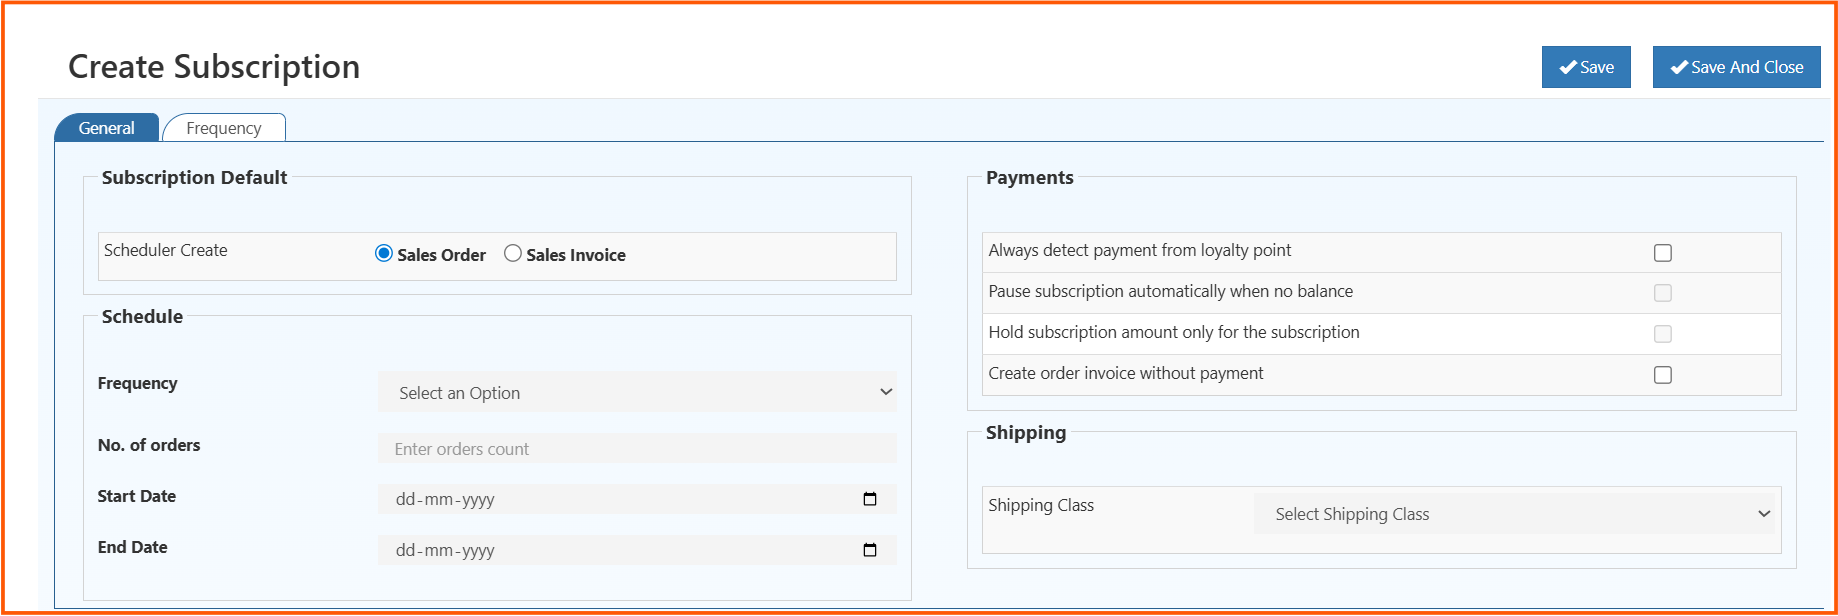Click the Start Date input field
The height and width of the screenshot is (616, 1838).
pos(637,499)
